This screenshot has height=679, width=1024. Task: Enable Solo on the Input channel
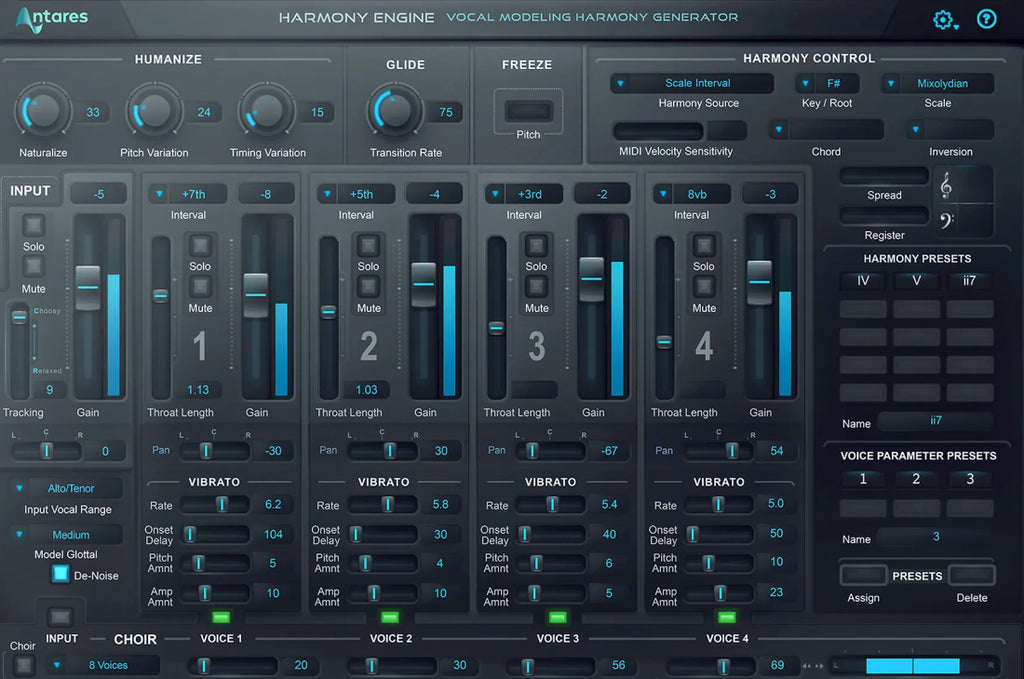34,225
